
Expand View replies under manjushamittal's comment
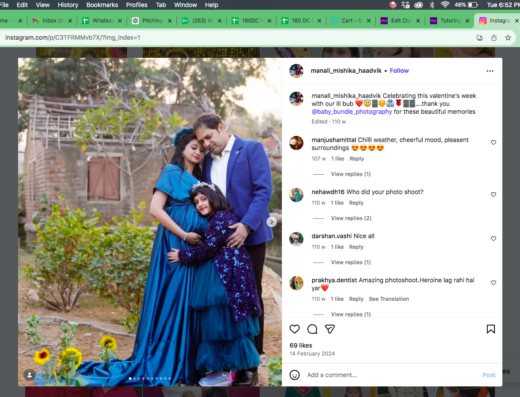coord(351,174)
